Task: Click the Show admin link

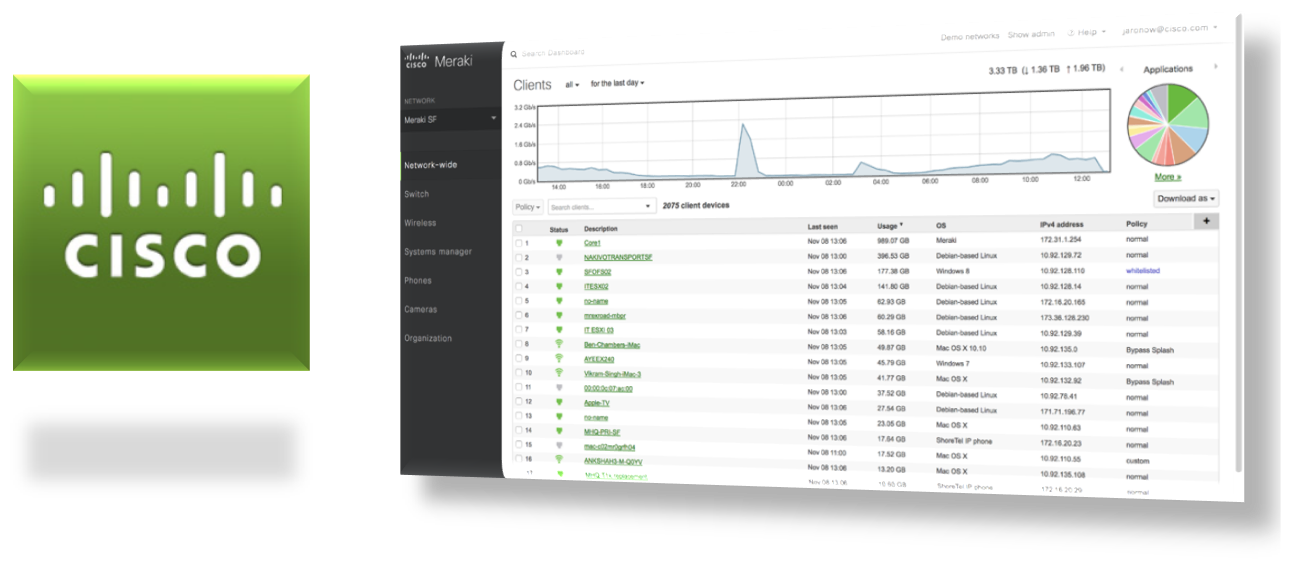Action: coord(1032,35)
